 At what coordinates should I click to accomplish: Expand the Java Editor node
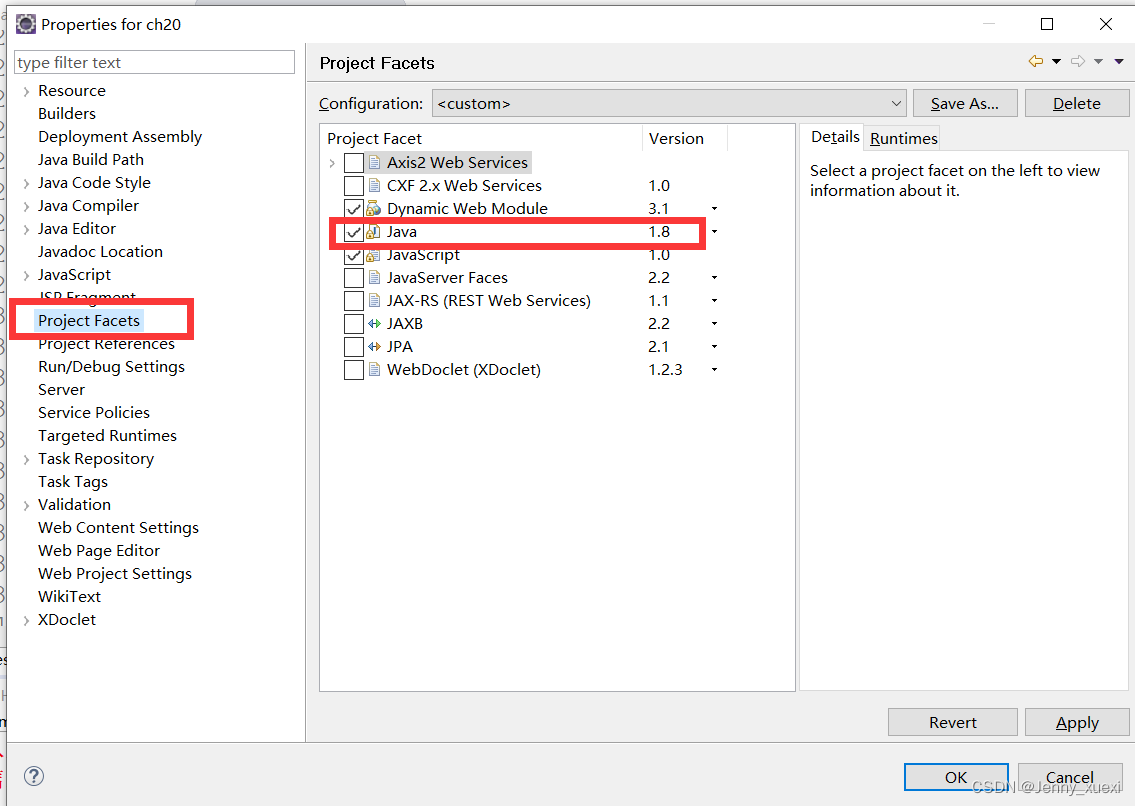click(26, 230)
